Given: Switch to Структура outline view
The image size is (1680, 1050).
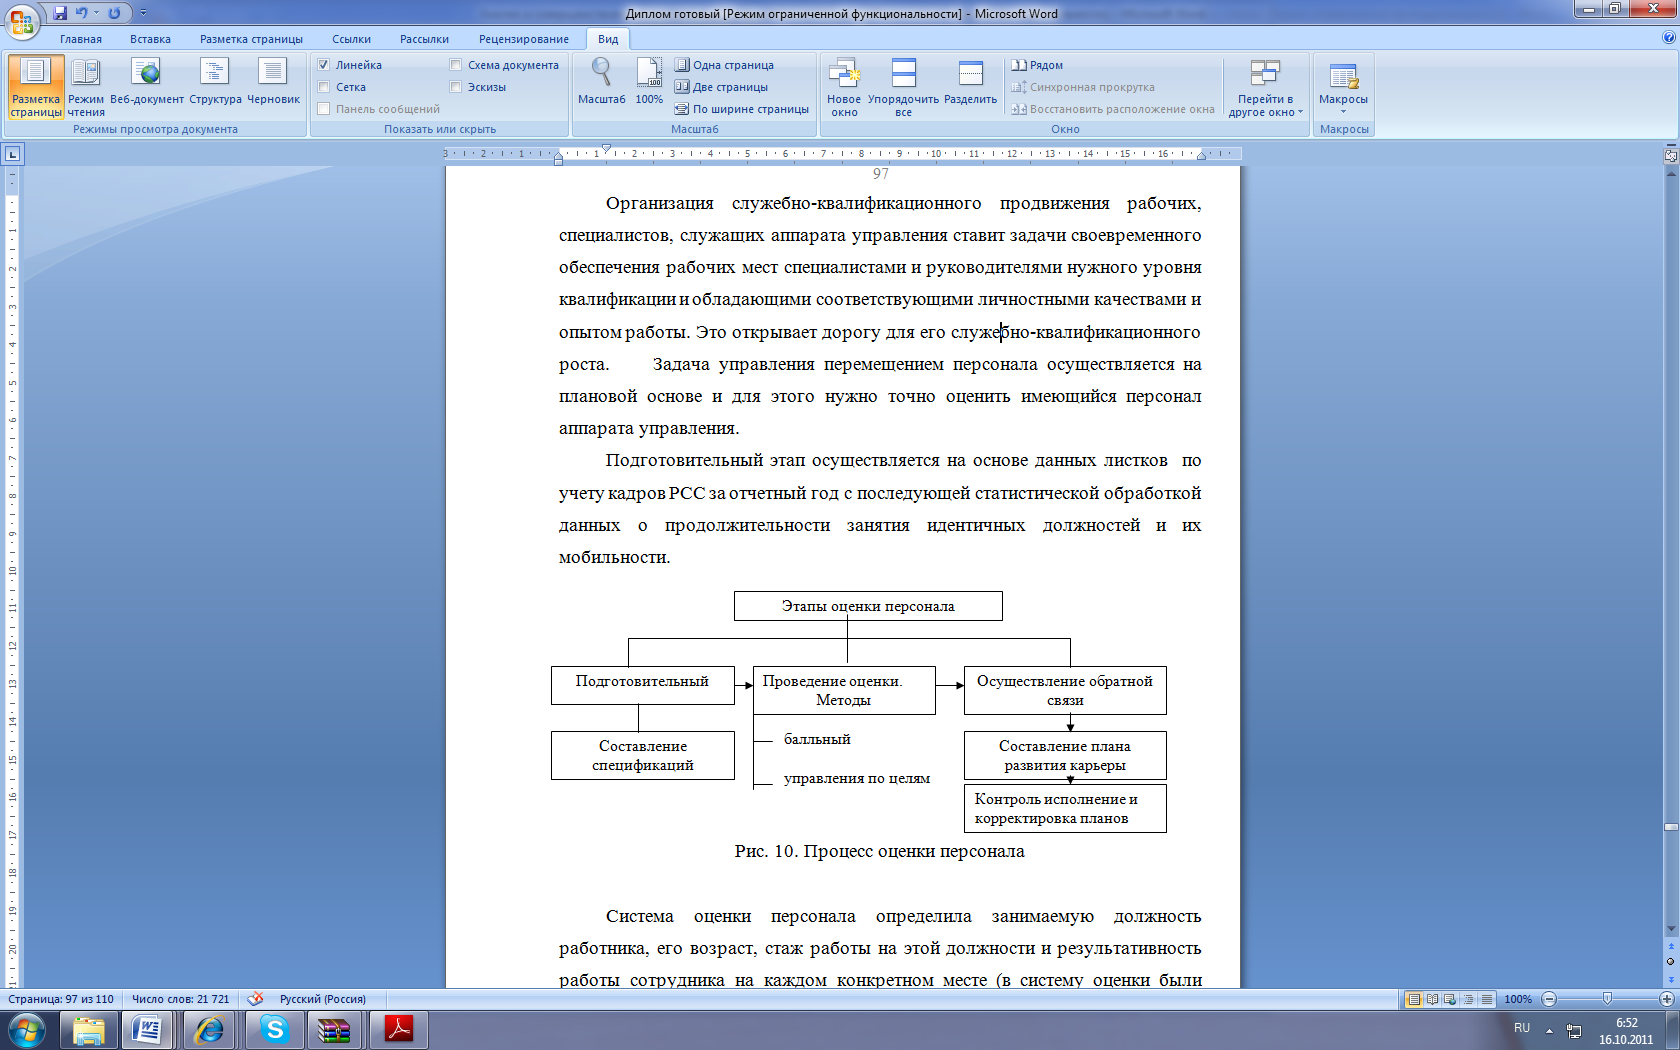Looking at the screenshot, I should click(215, 82).
